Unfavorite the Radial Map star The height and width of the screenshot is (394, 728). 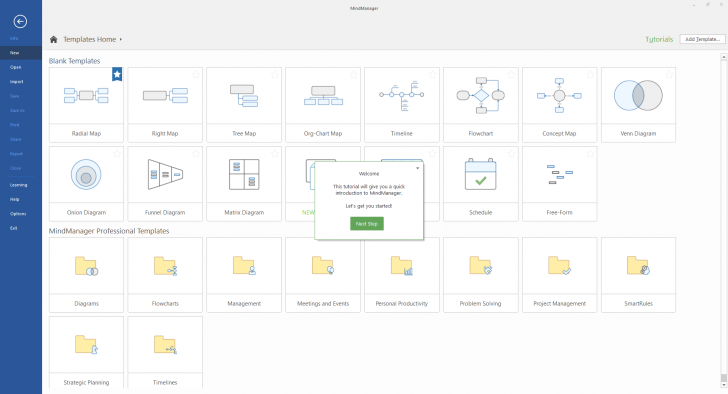coord(117,74)
